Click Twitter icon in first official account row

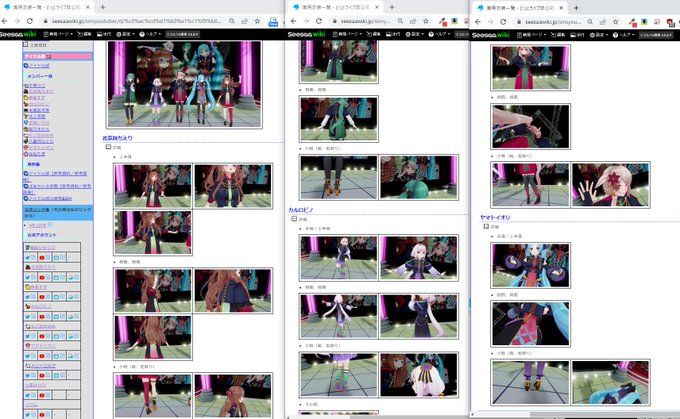(x=27, y=258)
